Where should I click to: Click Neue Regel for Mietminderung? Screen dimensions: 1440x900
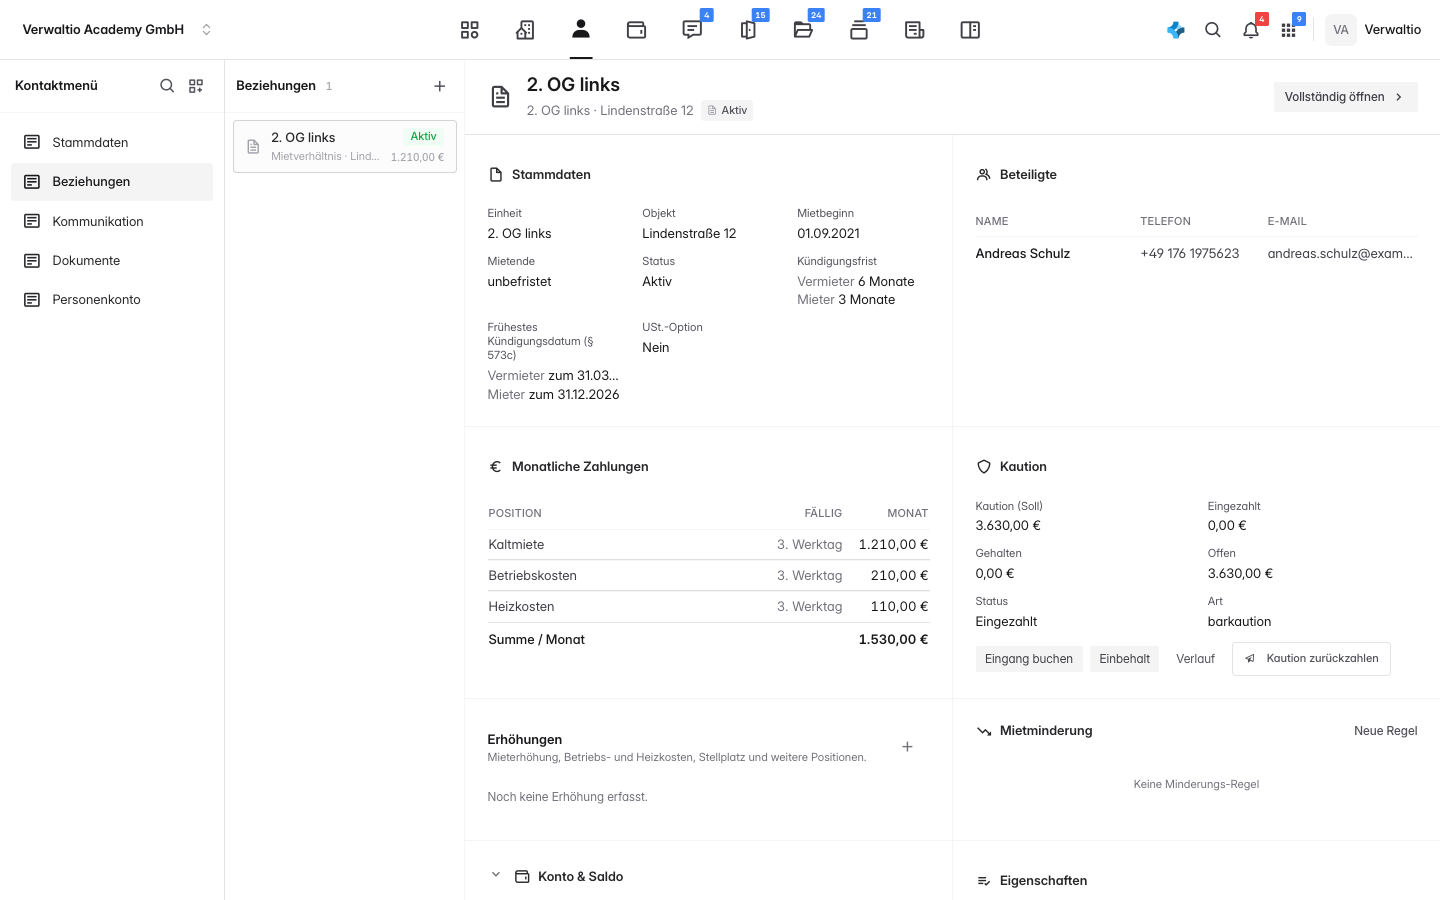point(1386,731)
